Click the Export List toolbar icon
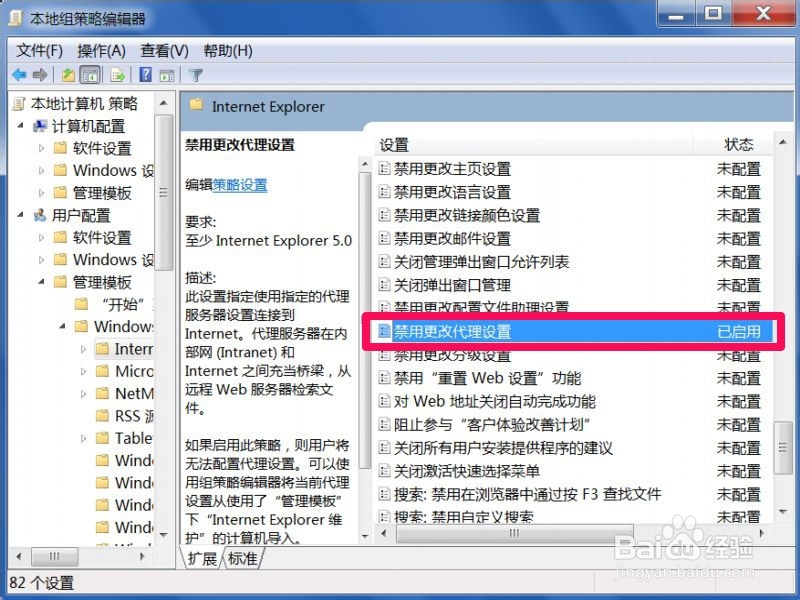The width and height of the screenshot is (800, 600). click(117, 74)
